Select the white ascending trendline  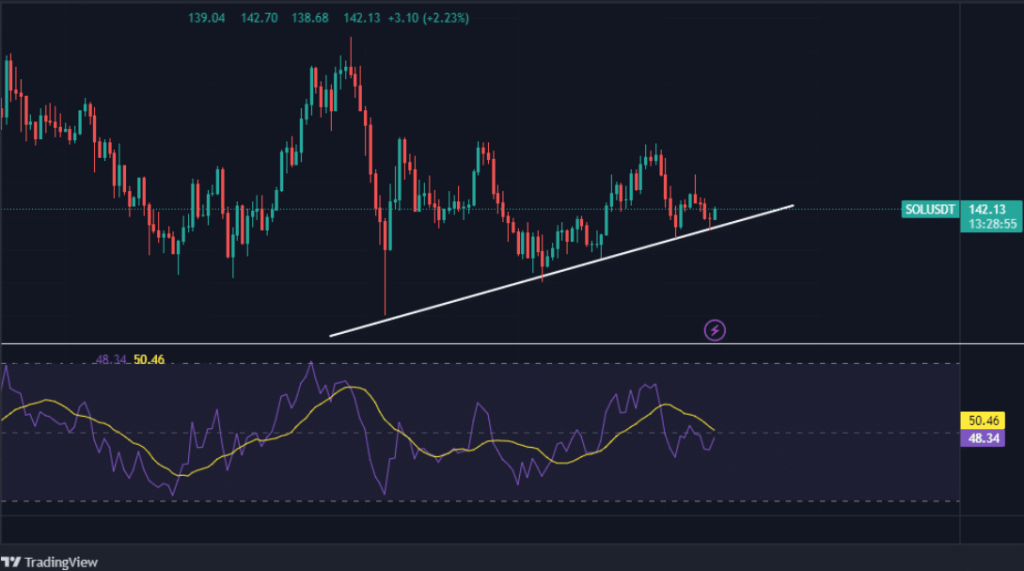pos(562,271)
